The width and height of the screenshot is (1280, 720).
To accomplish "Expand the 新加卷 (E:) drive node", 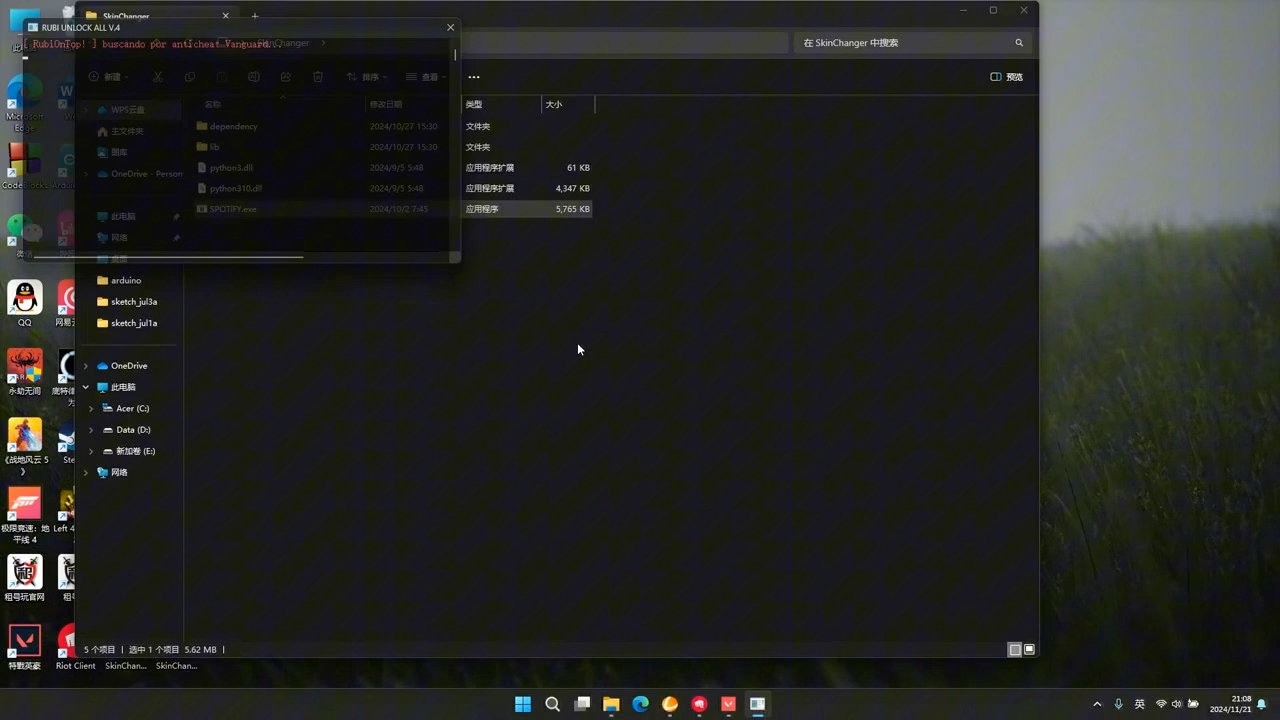I will [91, 451].
